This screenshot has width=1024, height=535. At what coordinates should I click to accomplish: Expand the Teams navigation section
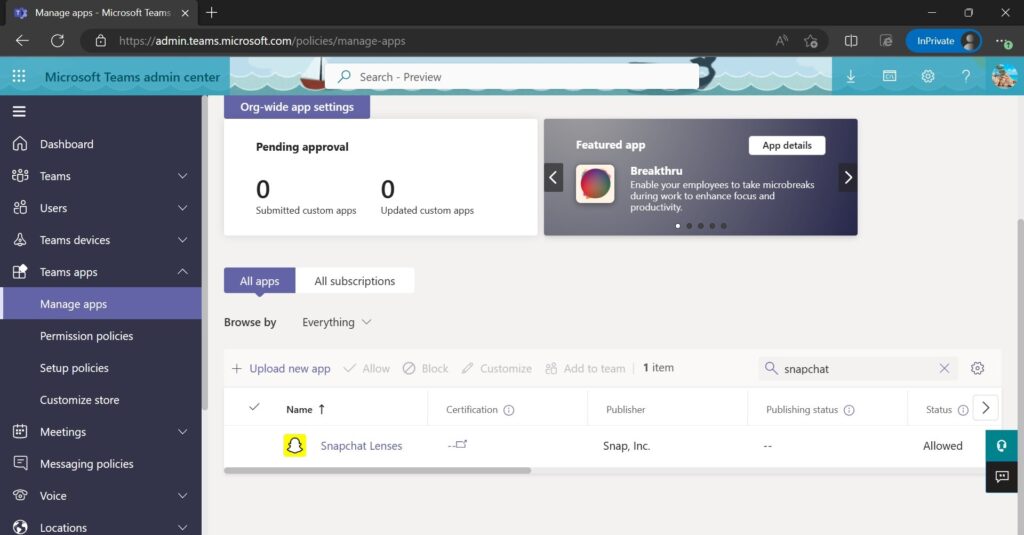[x=182, y=176]
